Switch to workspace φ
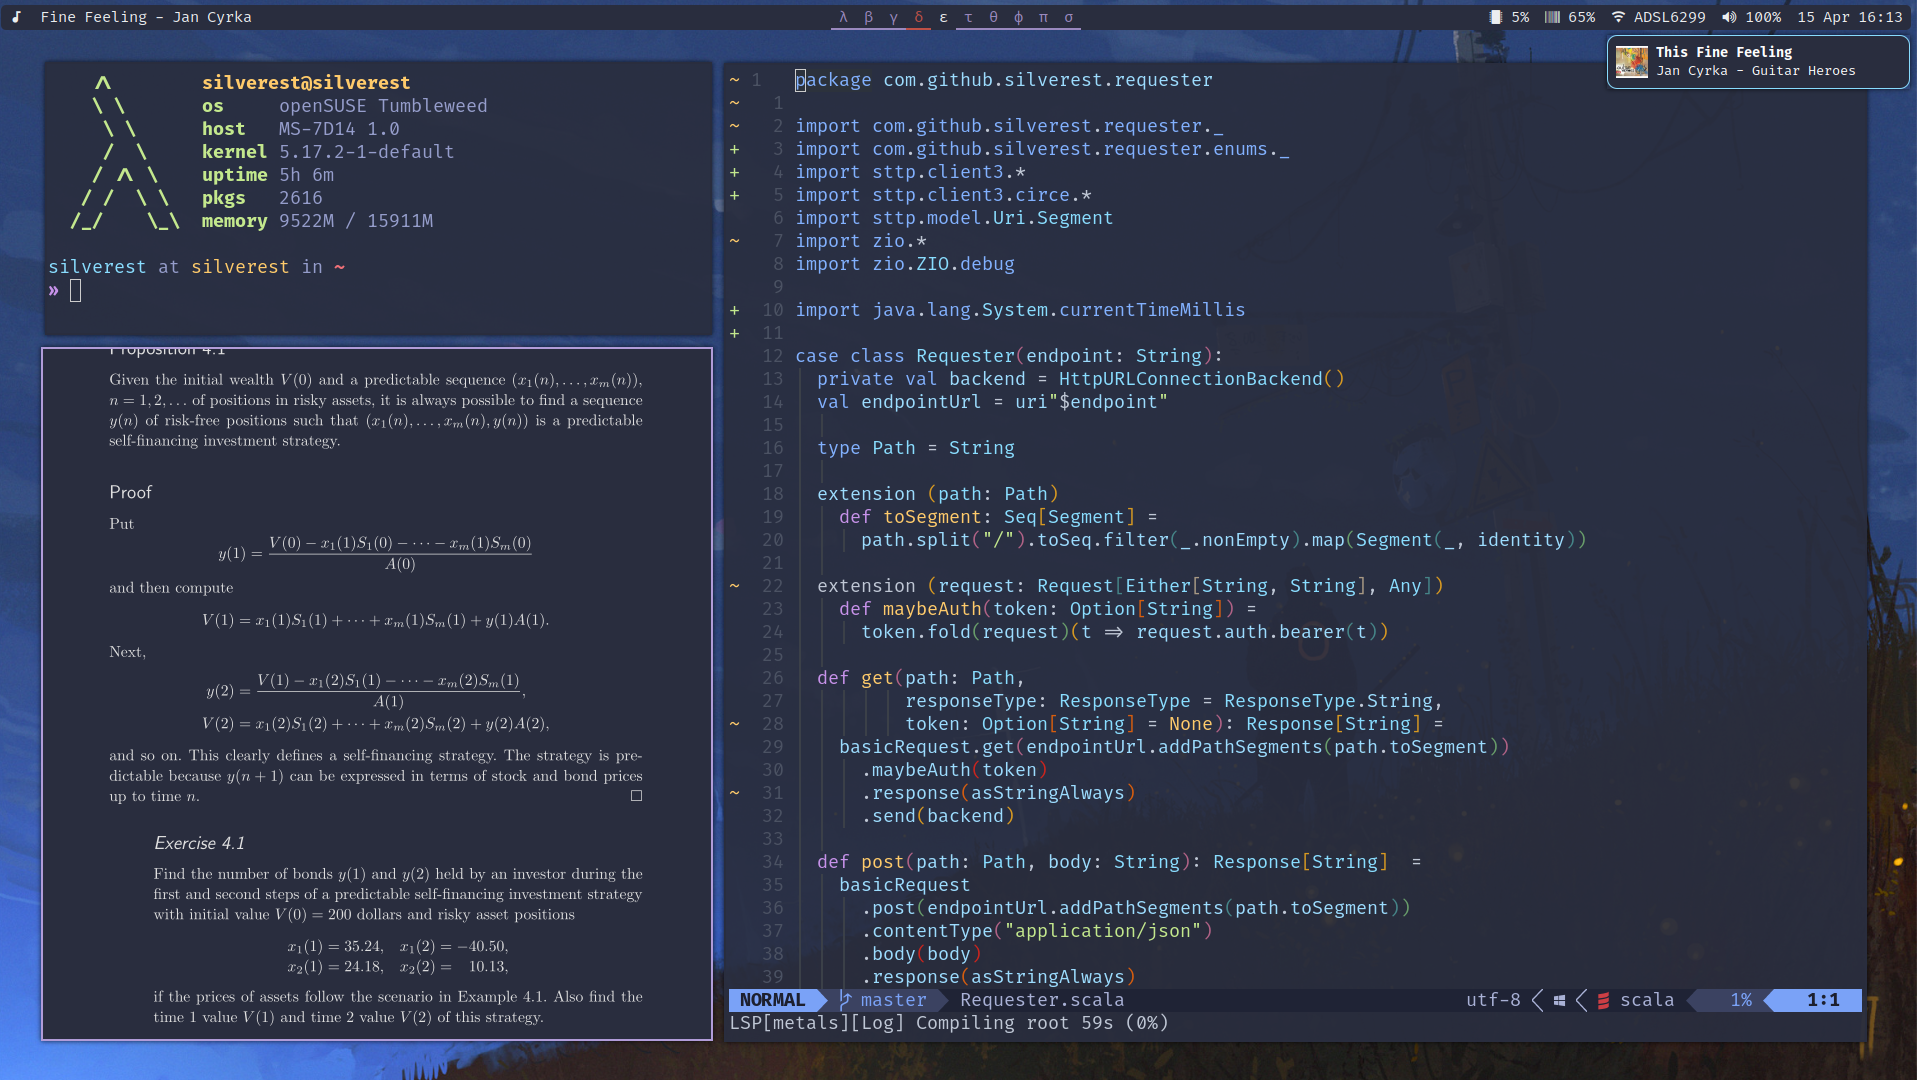Viewport: 1917px width, 1080px height. [1018, 17]
